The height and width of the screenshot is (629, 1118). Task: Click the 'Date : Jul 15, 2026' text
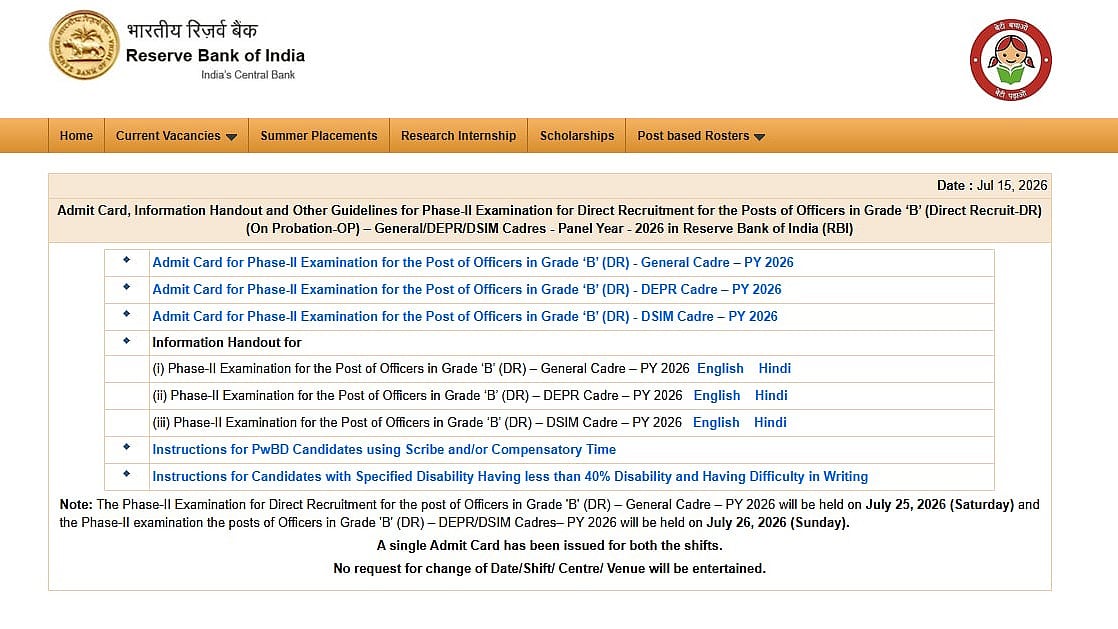point(992,185)
